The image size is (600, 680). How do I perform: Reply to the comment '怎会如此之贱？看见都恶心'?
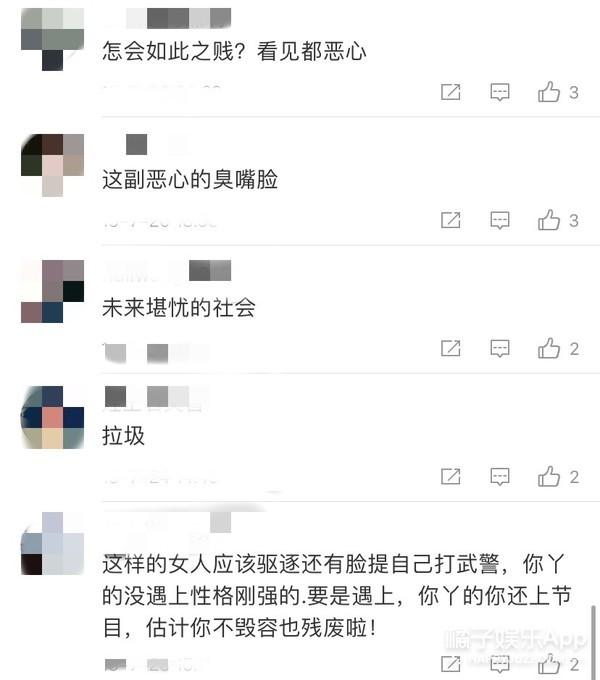pos(499,92)
